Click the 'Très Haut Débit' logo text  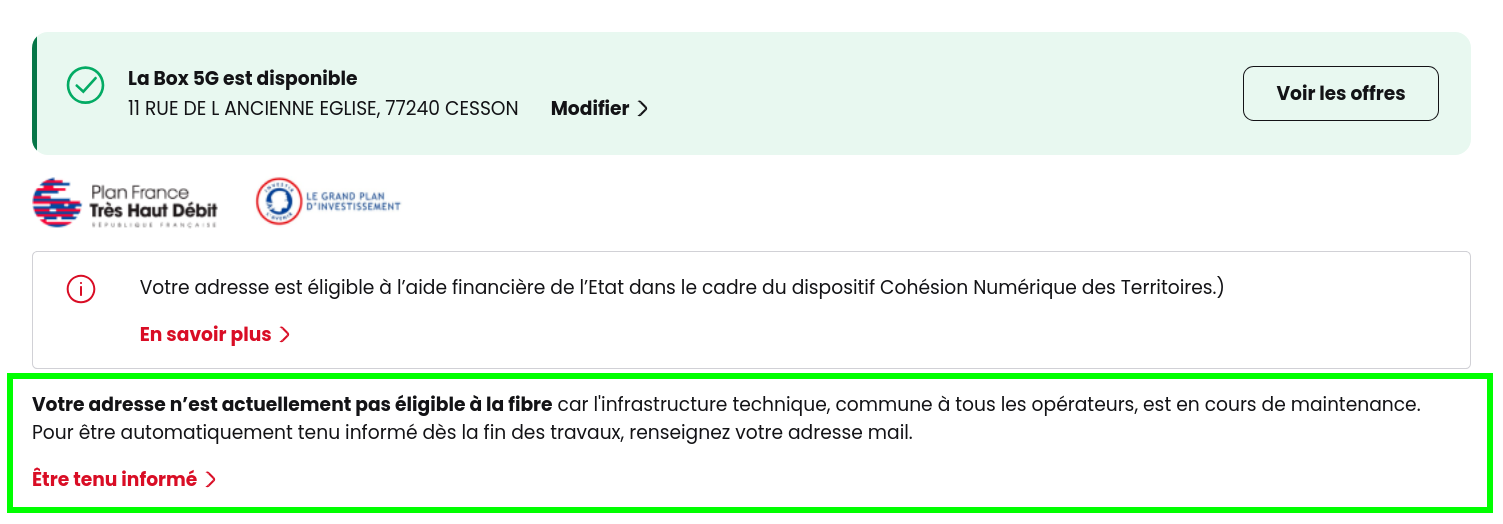[x=153, y=210]
